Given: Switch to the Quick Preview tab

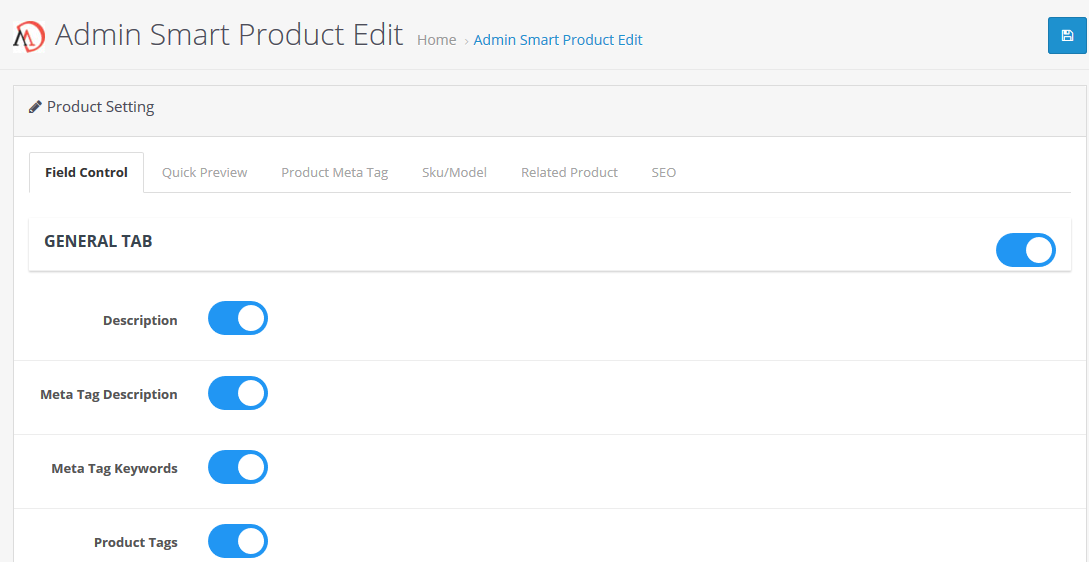Looking at the screenshot, I should (204, 172).
